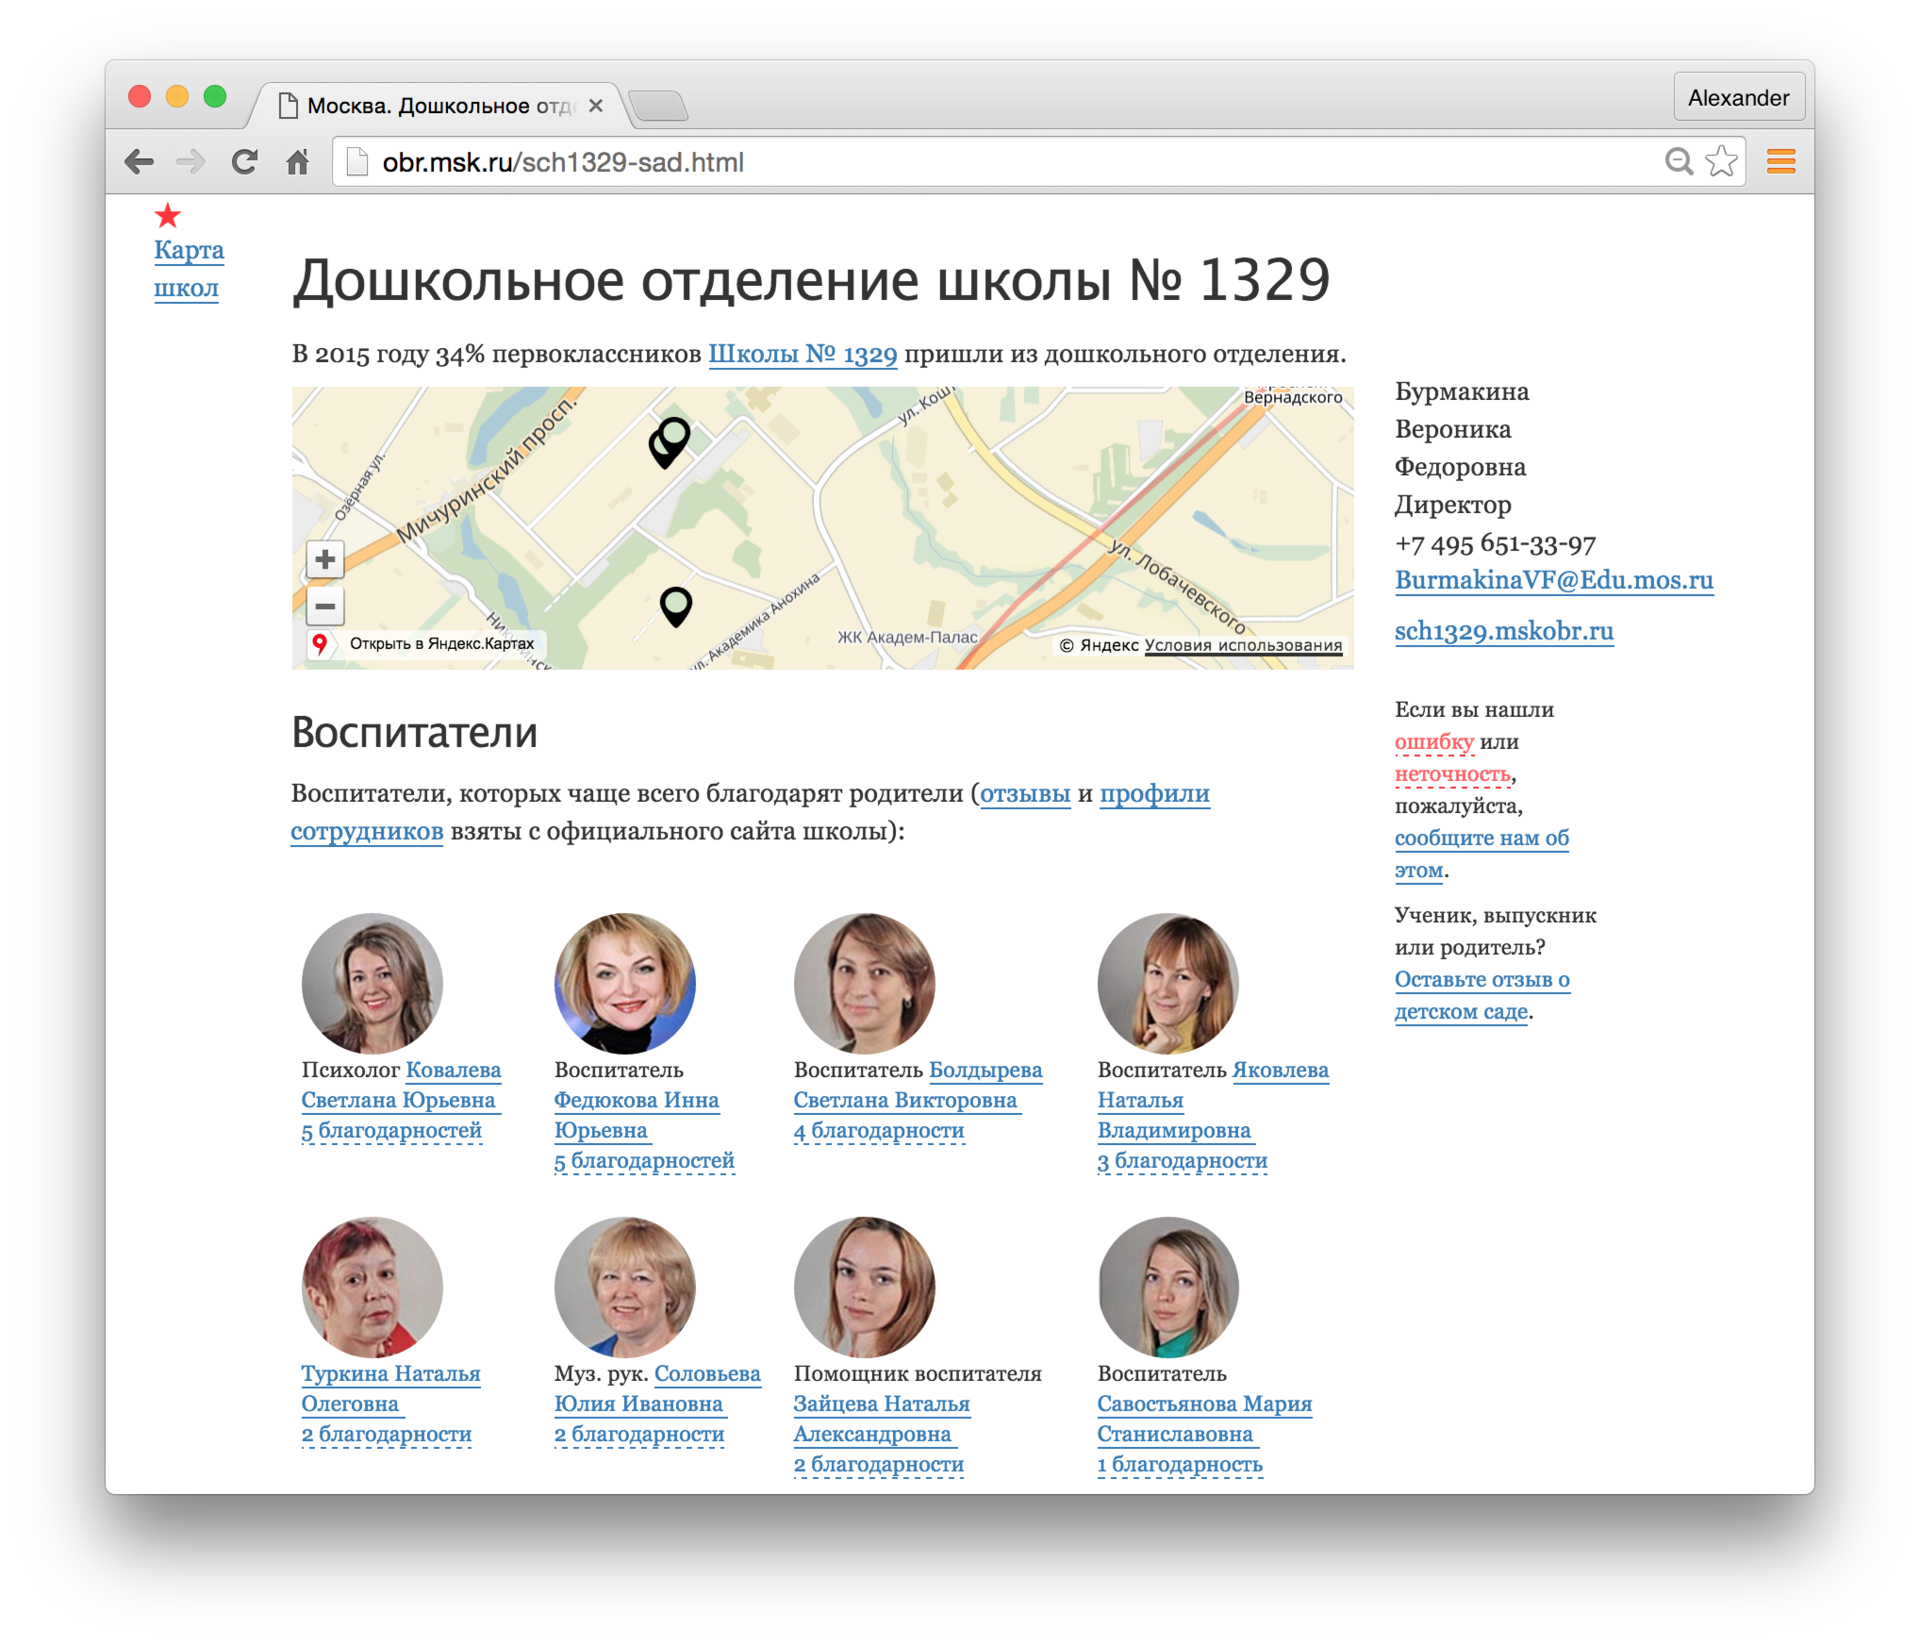Open the 'Школы № 1329' link
Viewport: 1920px width, 1645px height.
tap(802, 352)
